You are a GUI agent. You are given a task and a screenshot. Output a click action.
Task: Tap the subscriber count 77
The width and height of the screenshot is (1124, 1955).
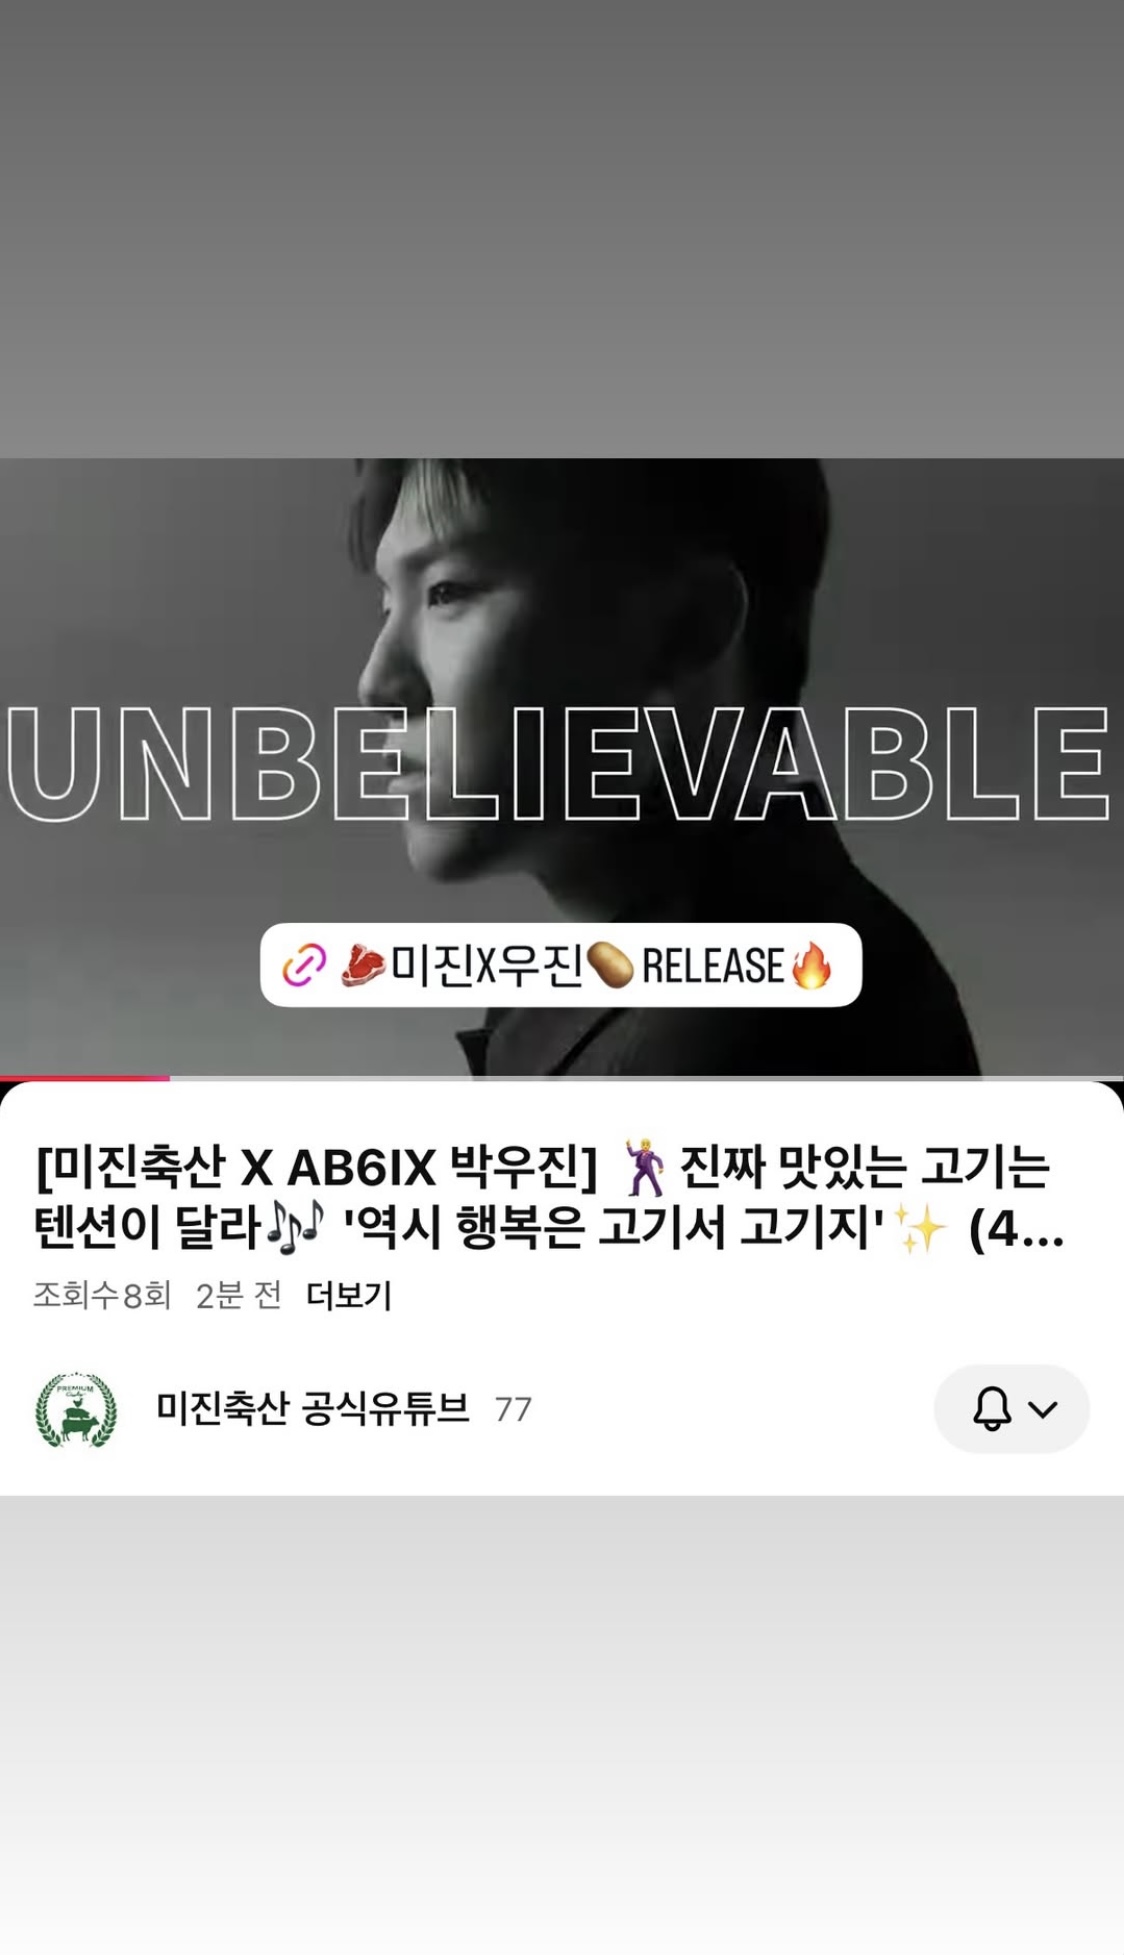[513, 1409]
